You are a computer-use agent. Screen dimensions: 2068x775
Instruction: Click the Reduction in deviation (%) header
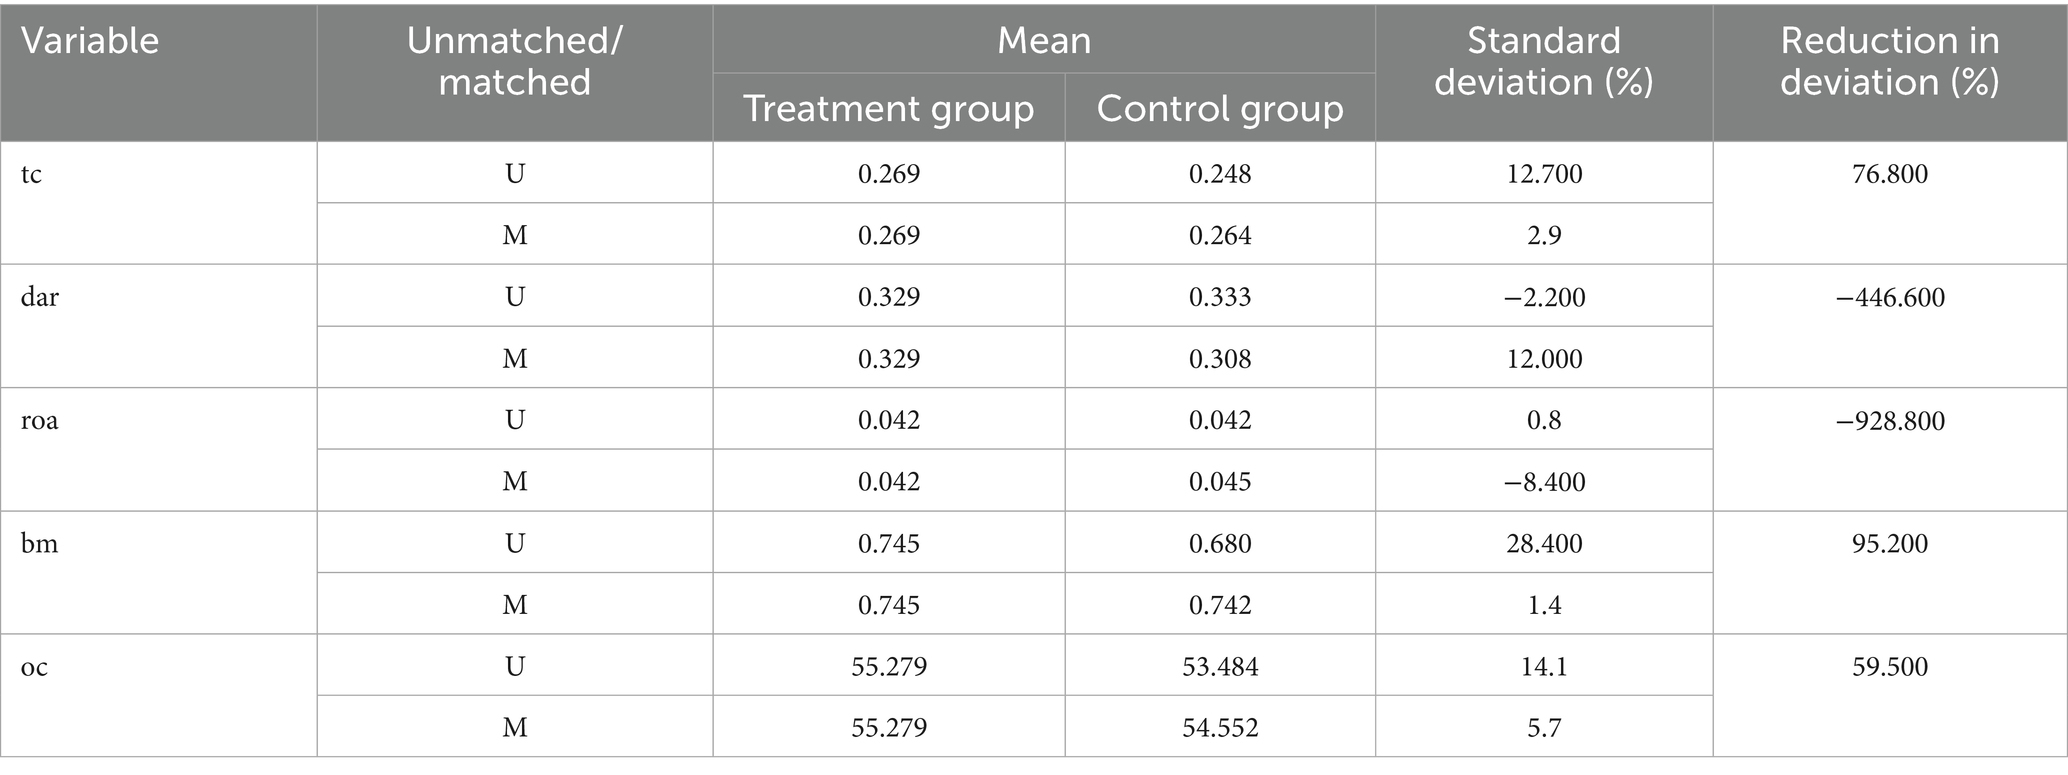pyautogui.click(x=1889, y=62)
